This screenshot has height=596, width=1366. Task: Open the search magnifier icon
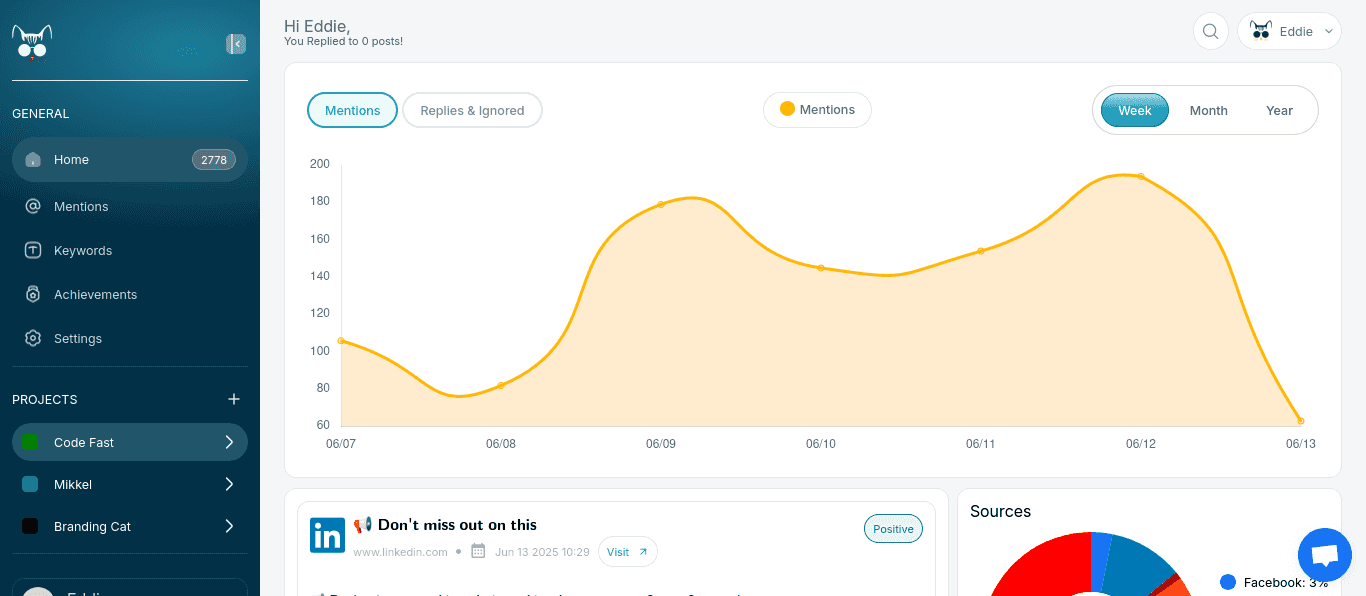[x=1210, y=31]
